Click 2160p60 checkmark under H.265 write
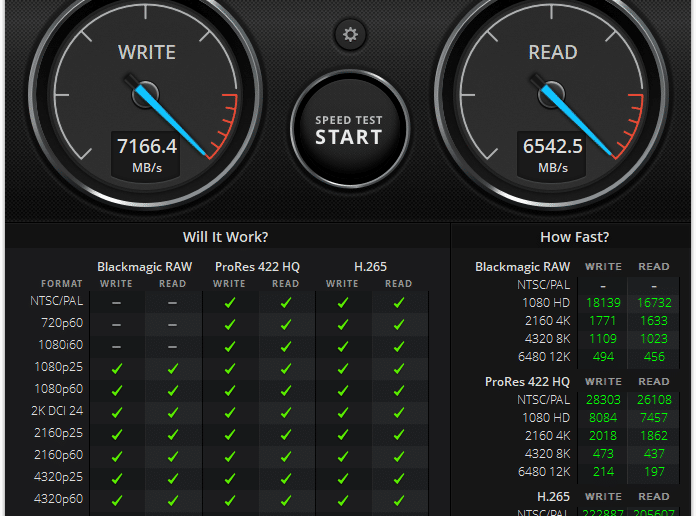Image resolution: width=696 pixels, height=516 pixels. 343,456
